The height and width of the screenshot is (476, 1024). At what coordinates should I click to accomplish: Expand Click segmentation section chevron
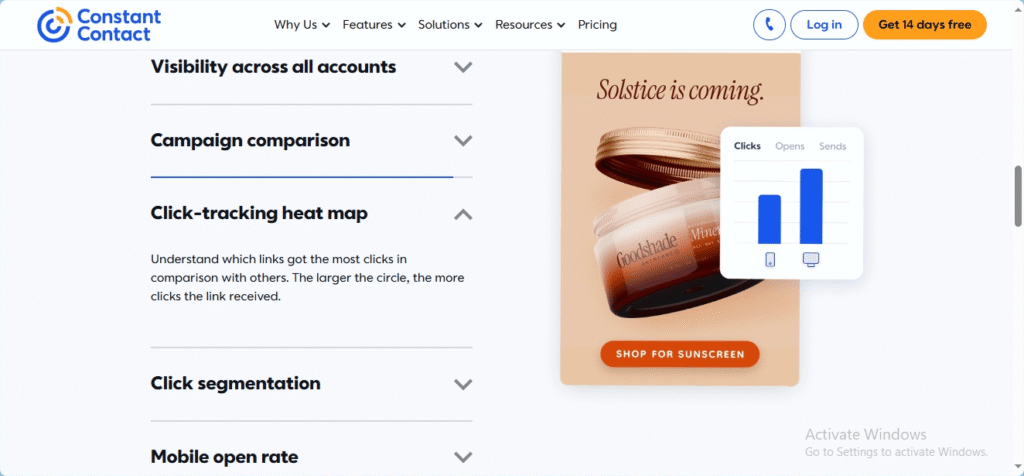(x=463, y=384)
